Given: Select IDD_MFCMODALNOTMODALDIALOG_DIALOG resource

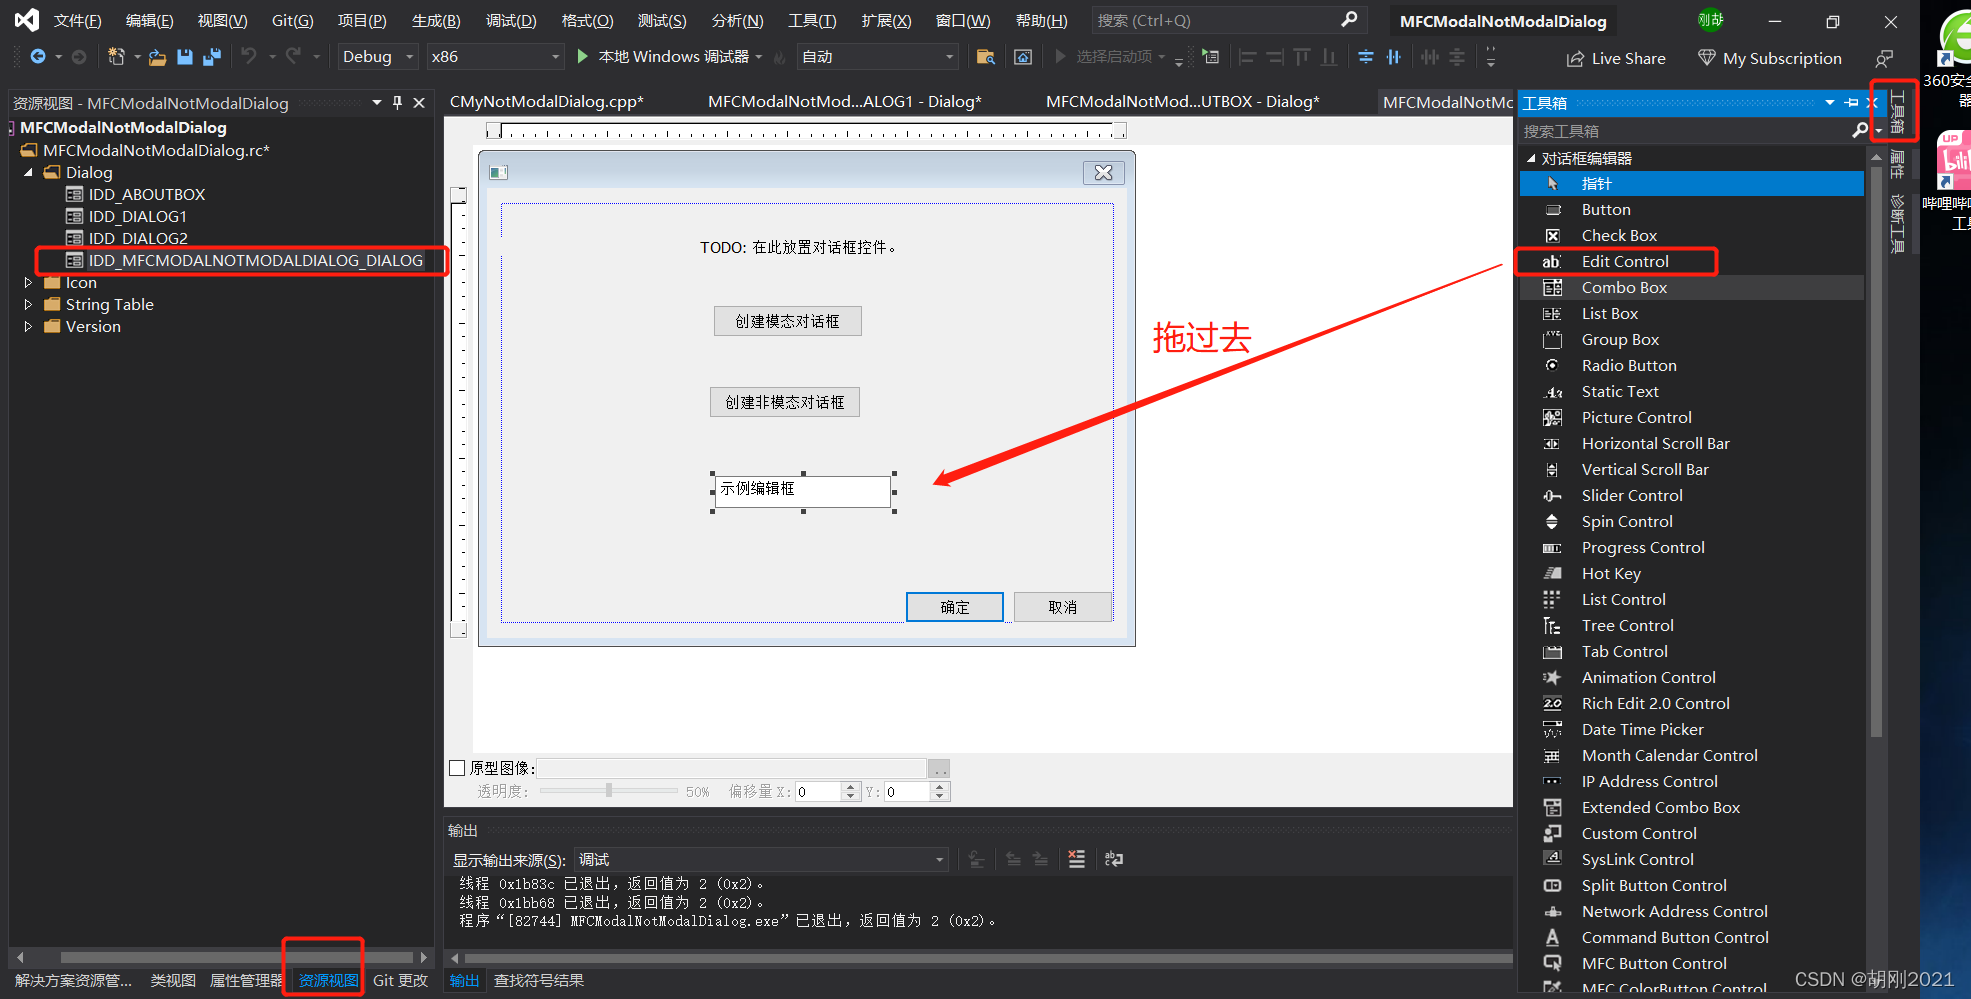Looking at the screenshot, I should click(255, 260).
